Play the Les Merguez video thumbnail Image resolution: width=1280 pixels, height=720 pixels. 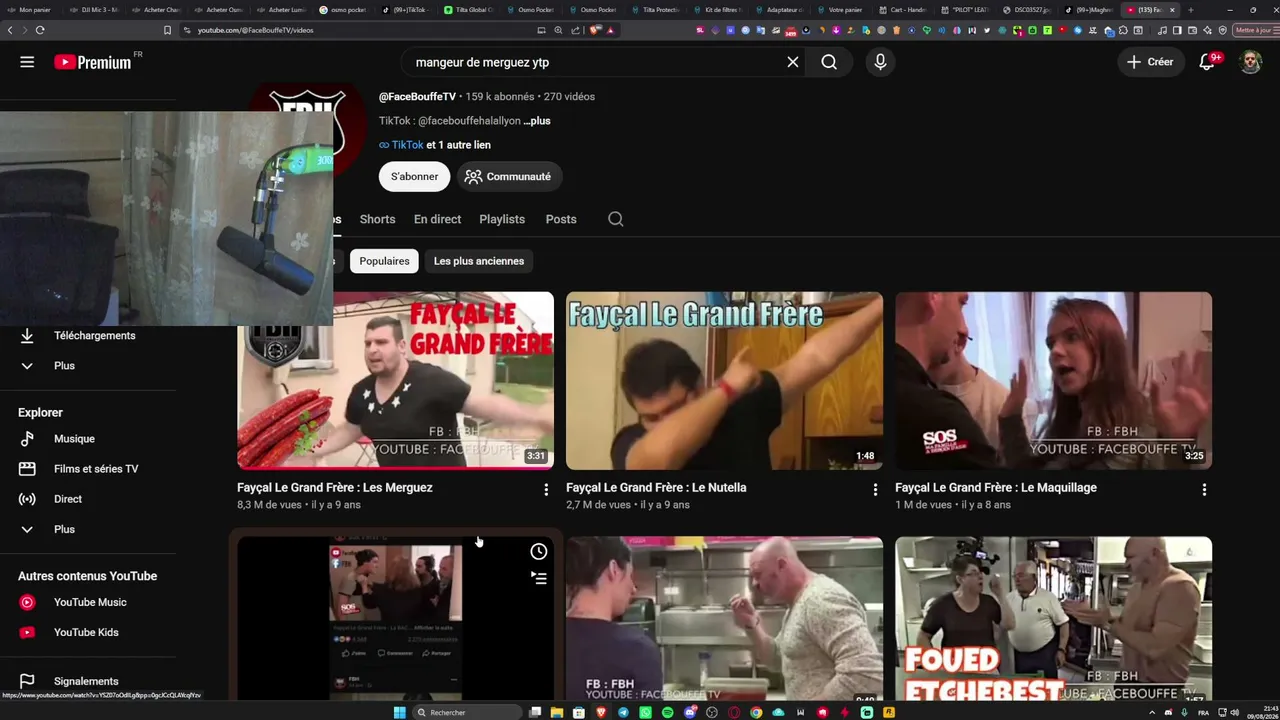(x=395, y=380)
